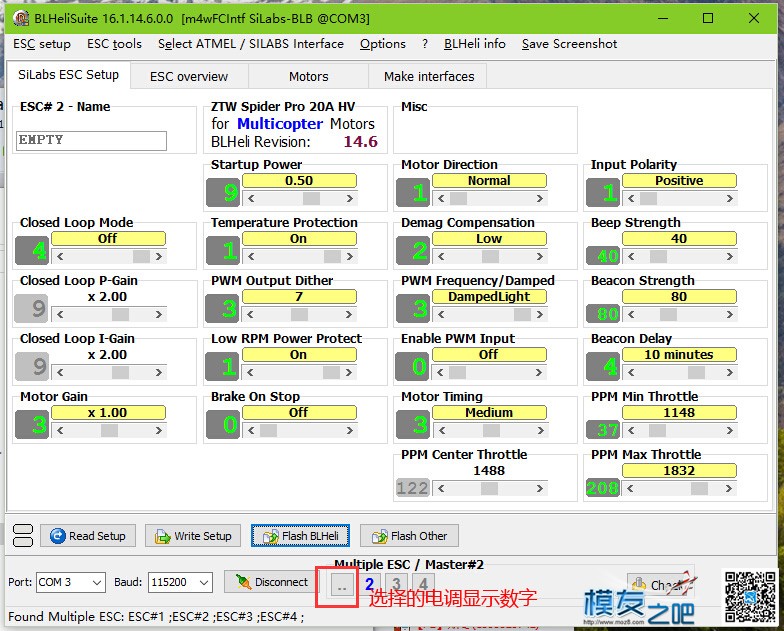This screenshot has height=631, width=784.
Task: Click the Beacon Delay slider thumb
Action: click(696, 372)
